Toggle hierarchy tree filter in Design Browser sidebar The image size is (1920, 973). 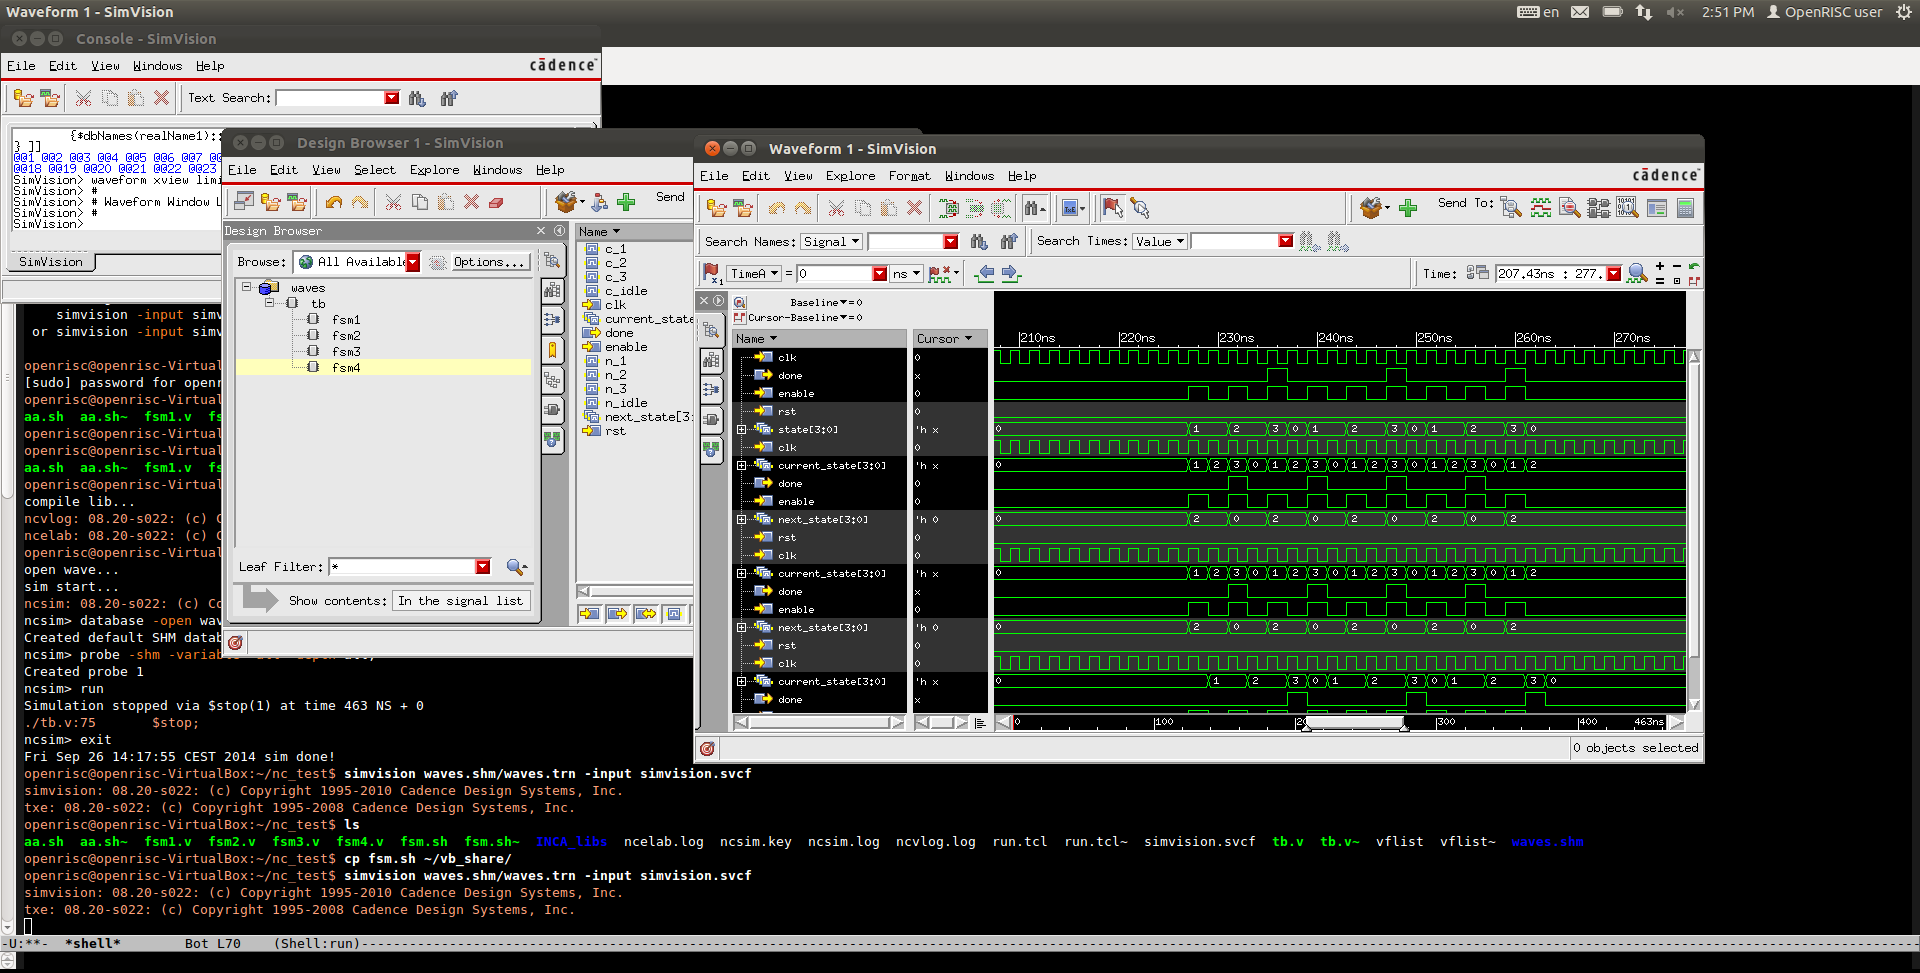pyautogui.click(x=552, y=380)
